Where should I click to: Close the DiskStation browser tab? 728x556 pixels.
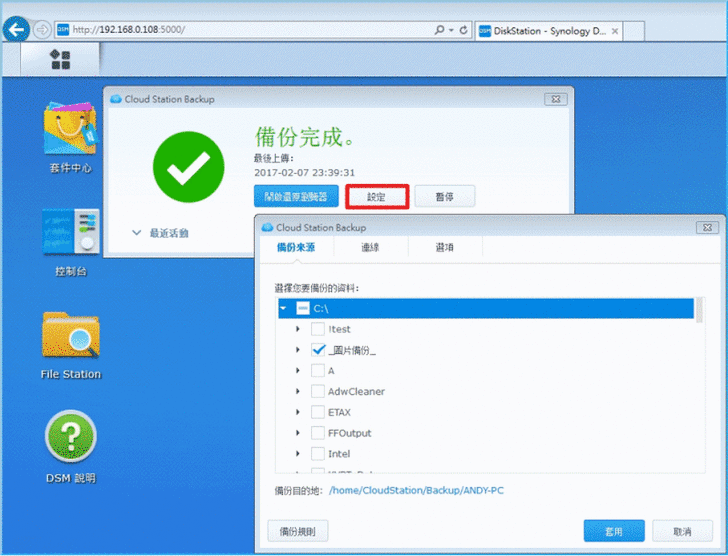[x=614, y=31]
